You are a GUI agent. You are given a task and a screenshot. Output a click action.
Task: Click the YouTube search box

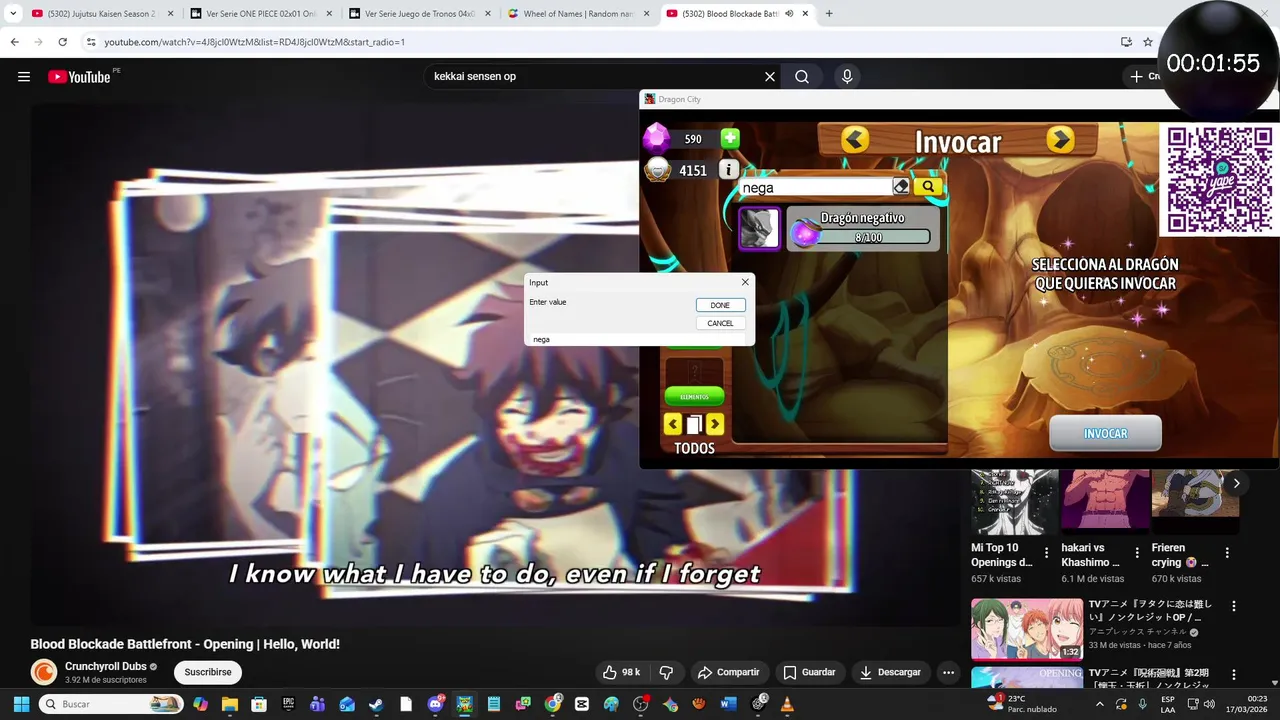click(594, 77)
